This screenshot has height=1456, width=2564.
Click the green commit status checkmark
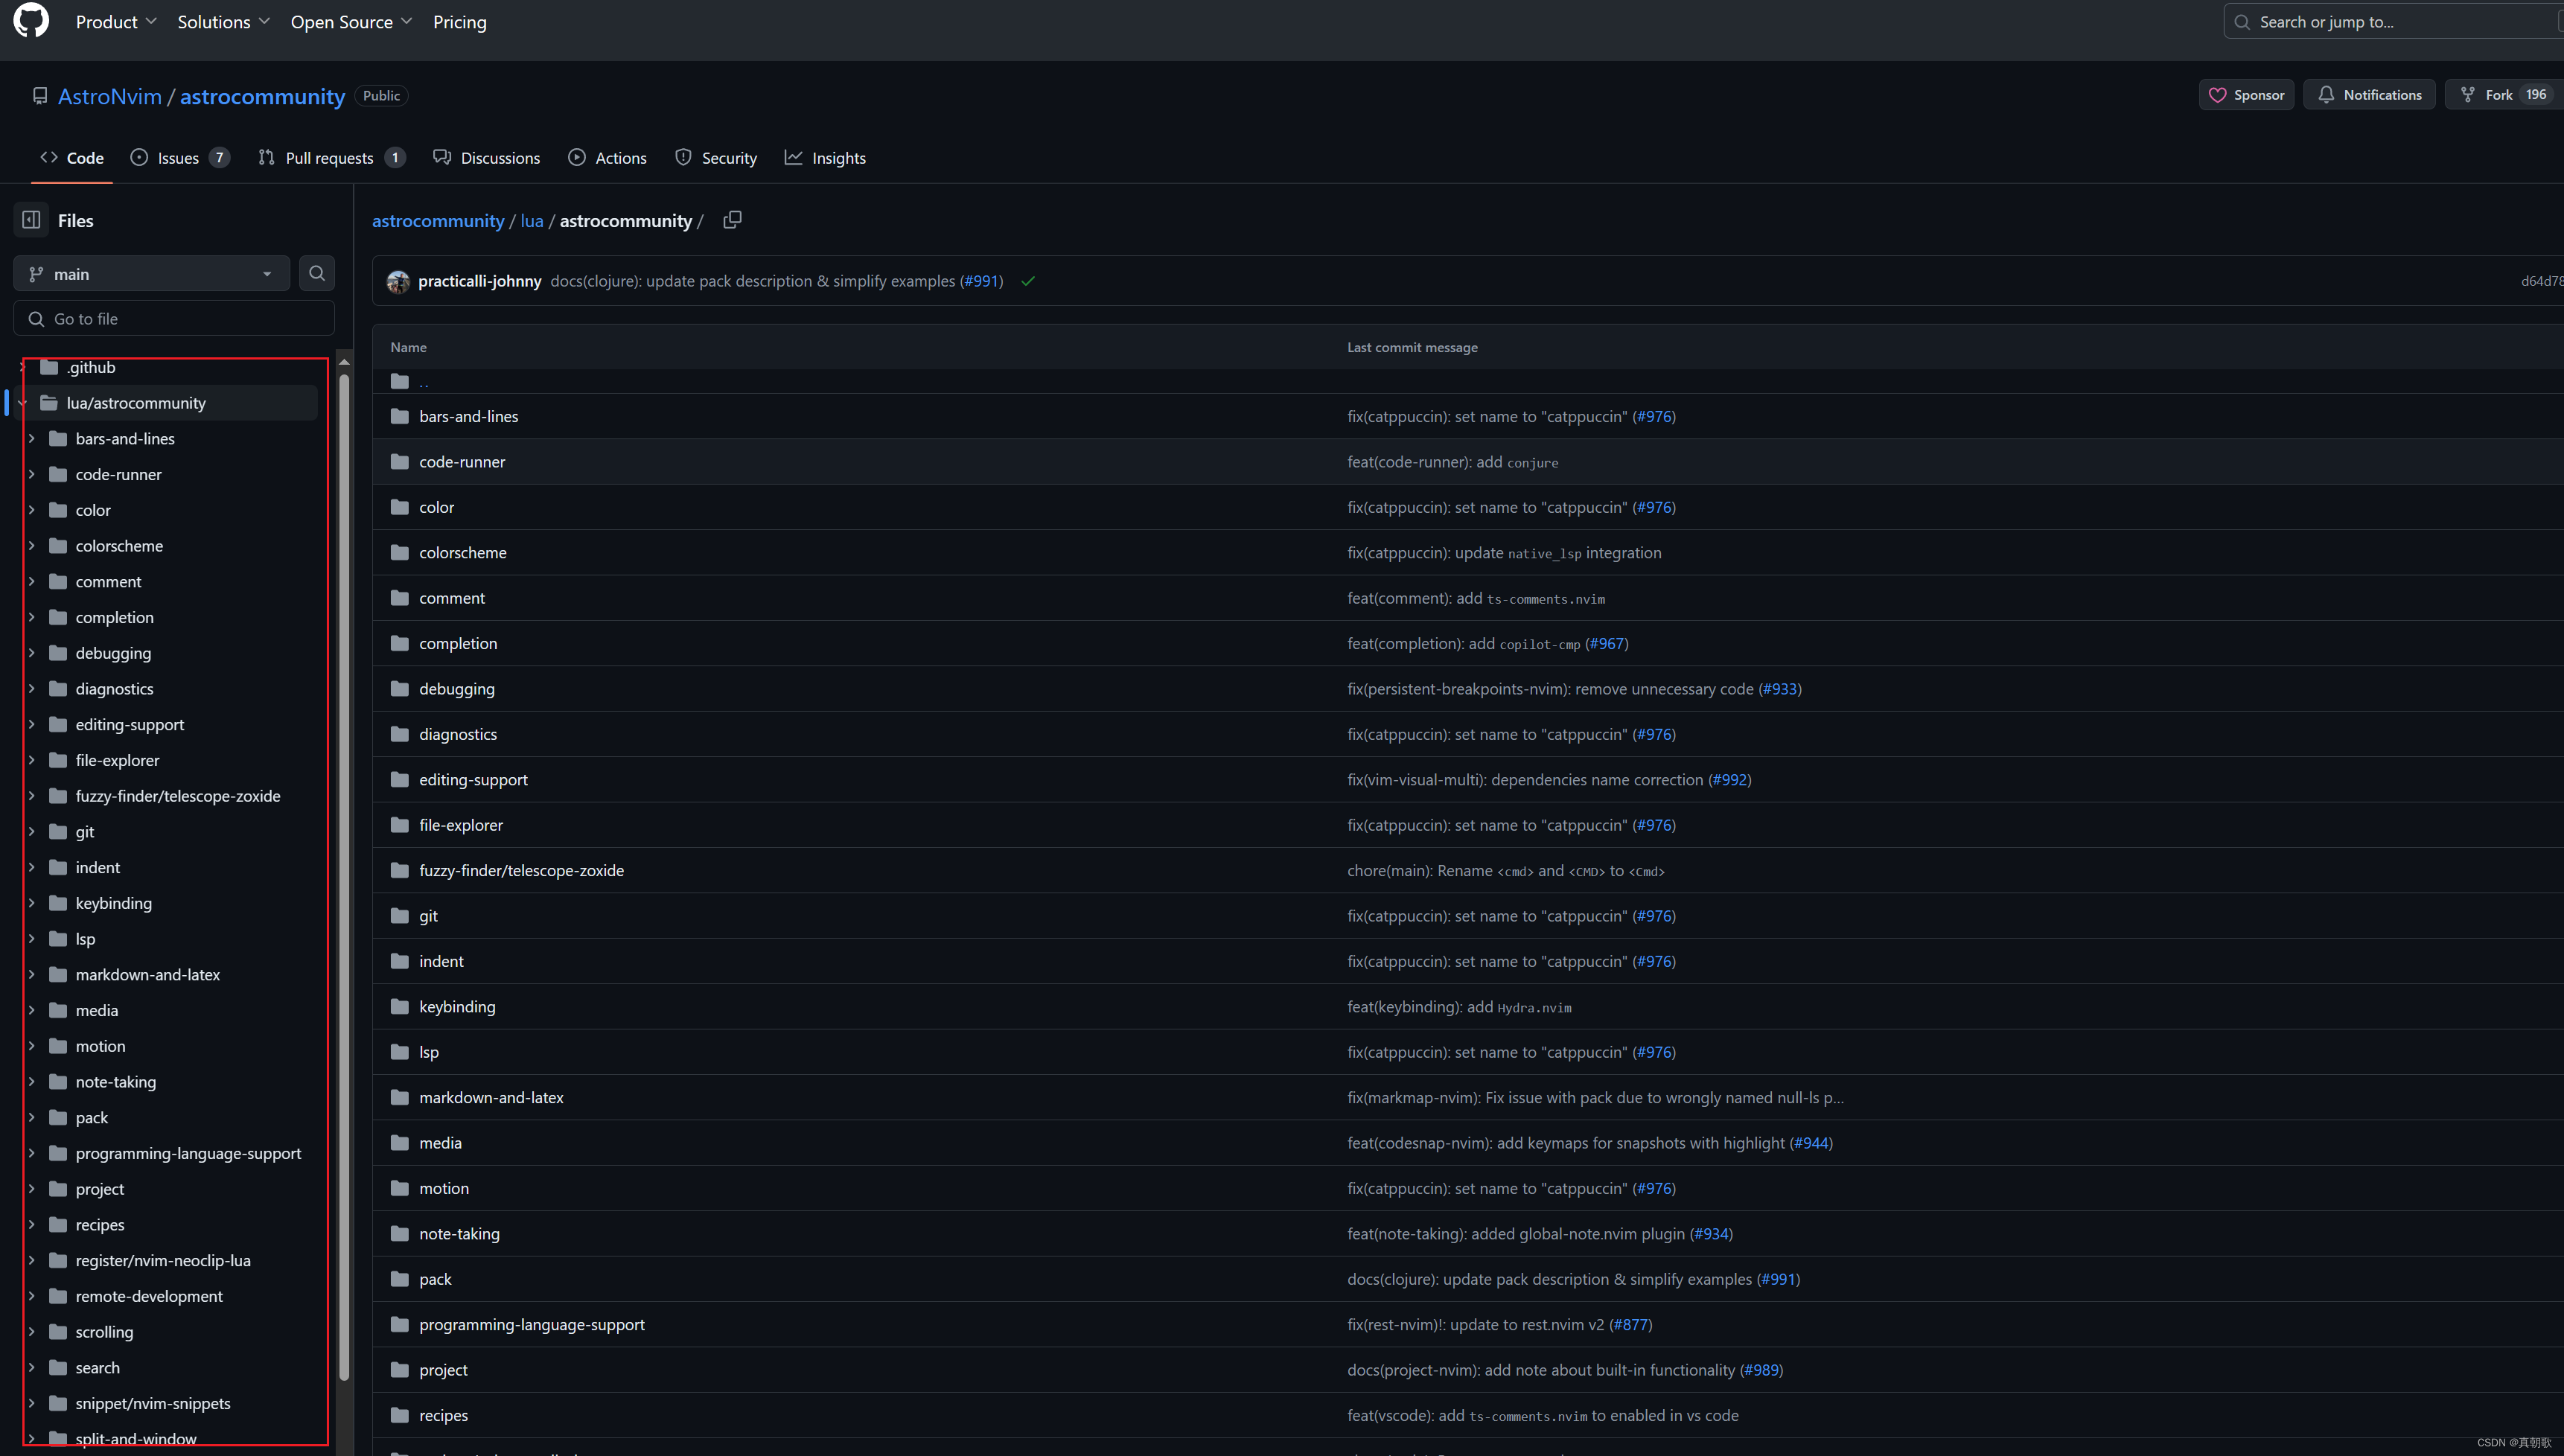point(1028,281)
